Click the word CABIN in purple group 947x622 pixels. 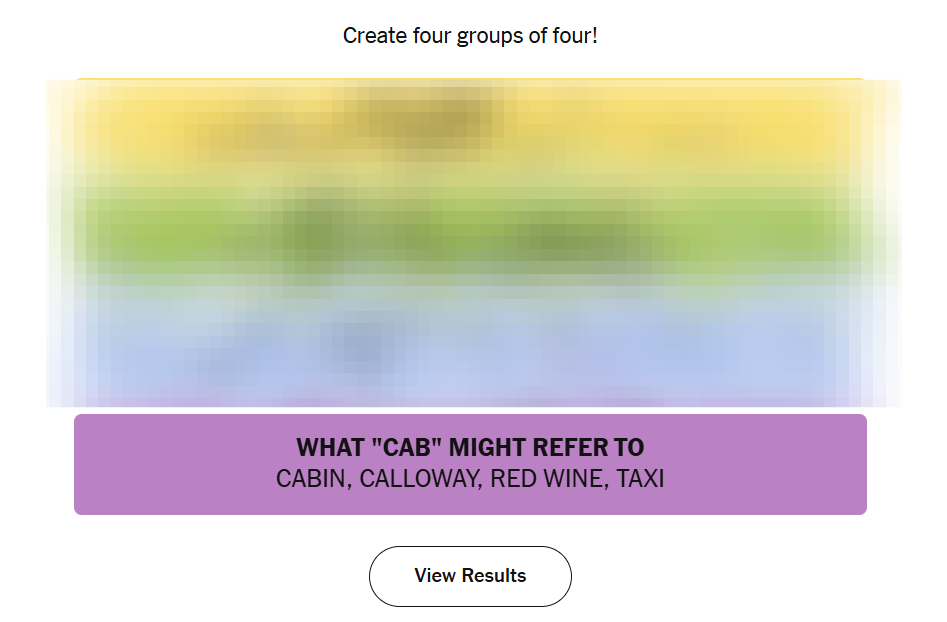[x=312, y=480]
